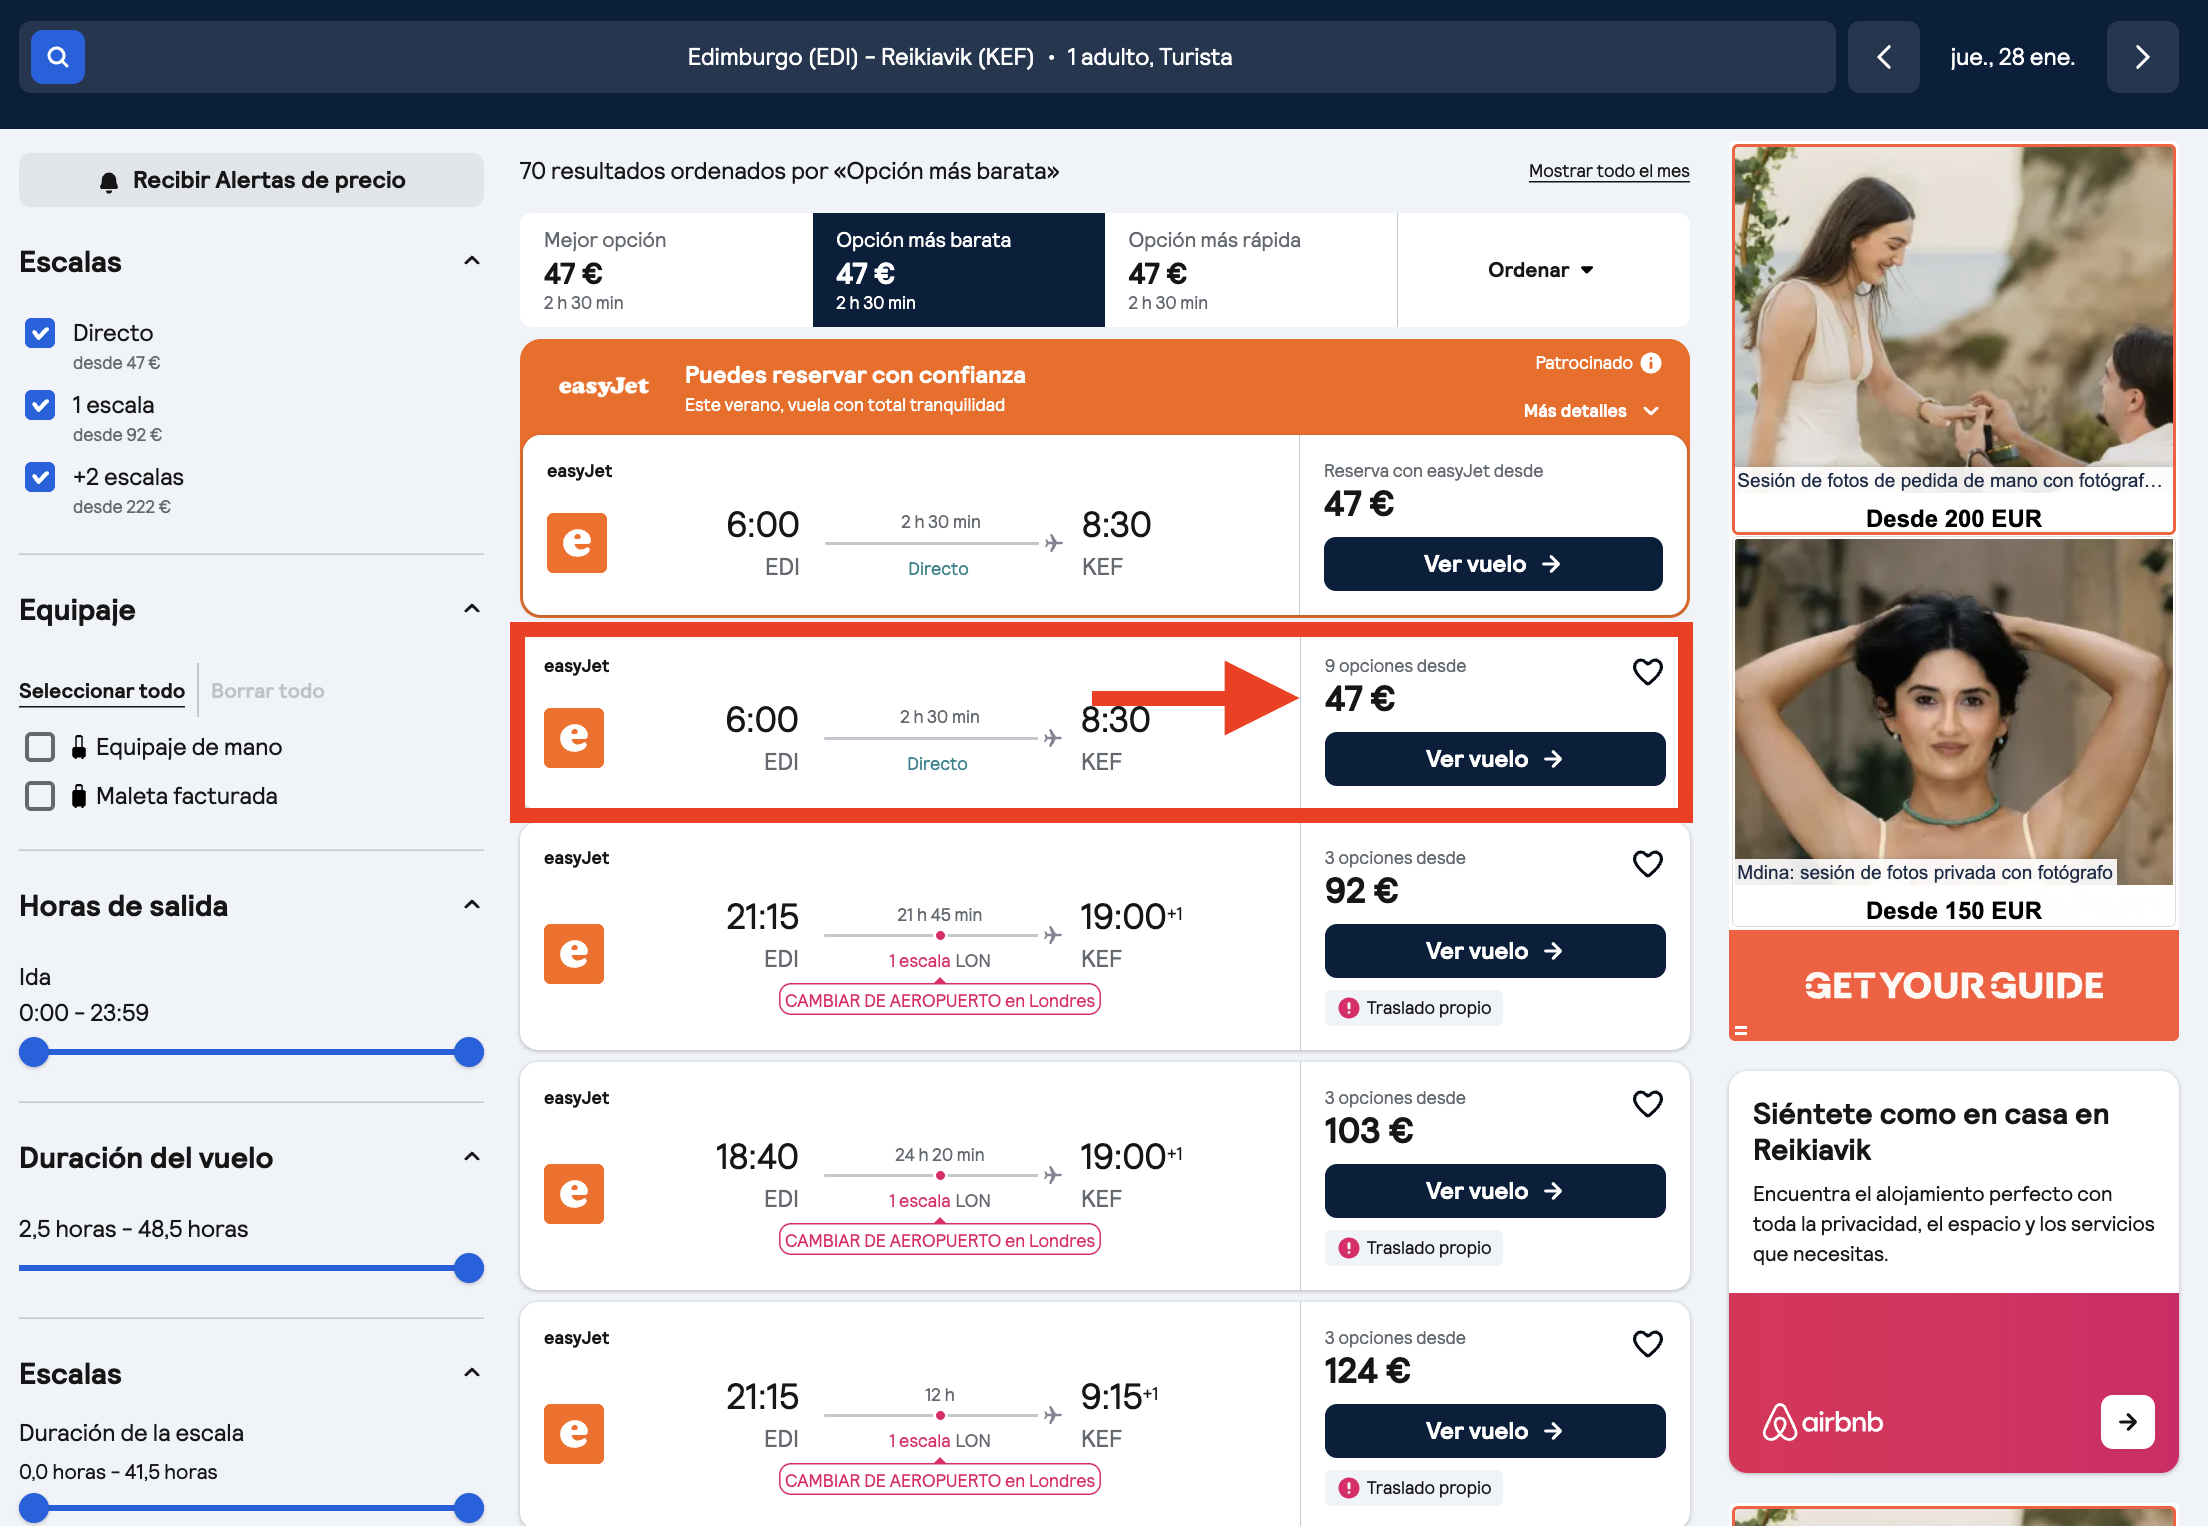Click the Edimburgo – Reikiavik search field
The width and height of the screenshot is (2208, 1526).
pos(927,57)
